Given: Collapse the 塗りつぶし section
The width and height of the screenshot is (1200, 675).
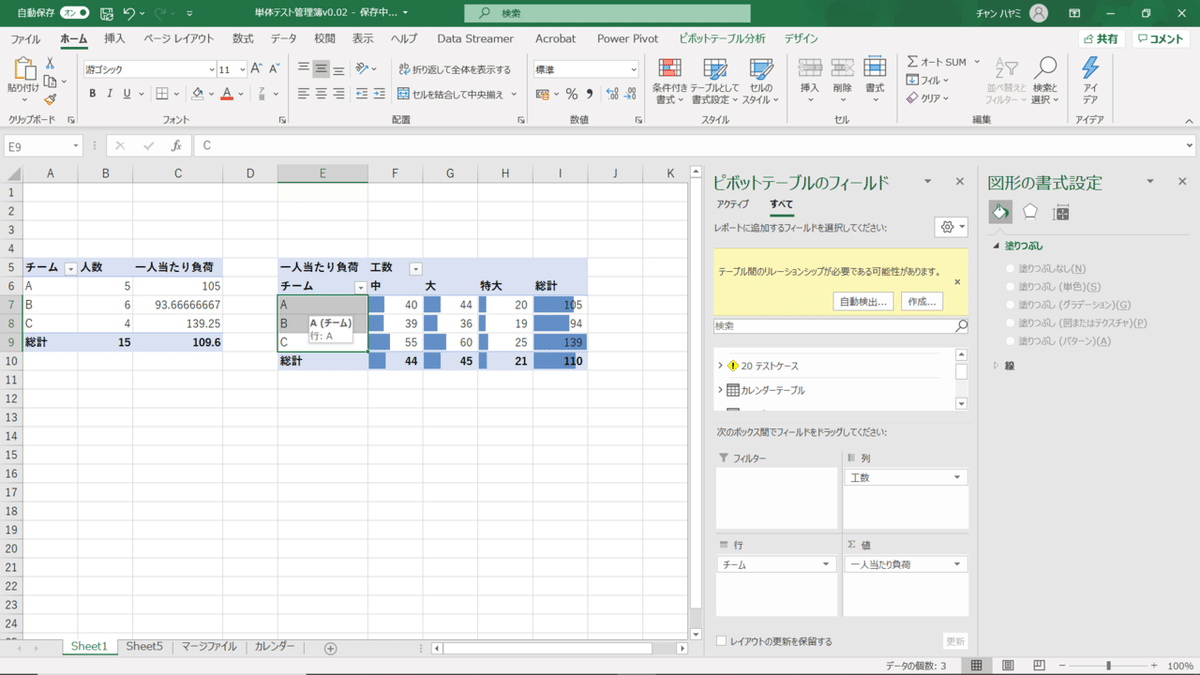Looking at the screenshot, I should [997, 245].
